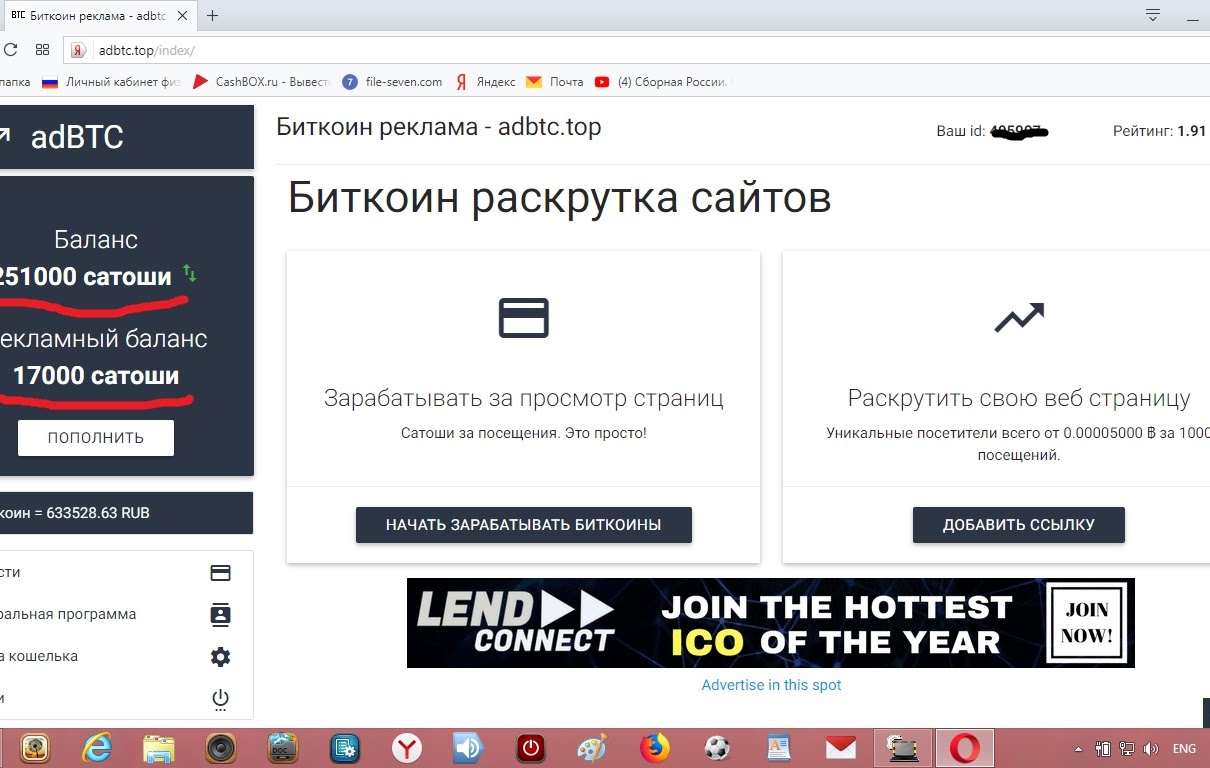1210x768 pixels.
Task: Click the adBTC logo in sidebar
Action: coord(76,137)
